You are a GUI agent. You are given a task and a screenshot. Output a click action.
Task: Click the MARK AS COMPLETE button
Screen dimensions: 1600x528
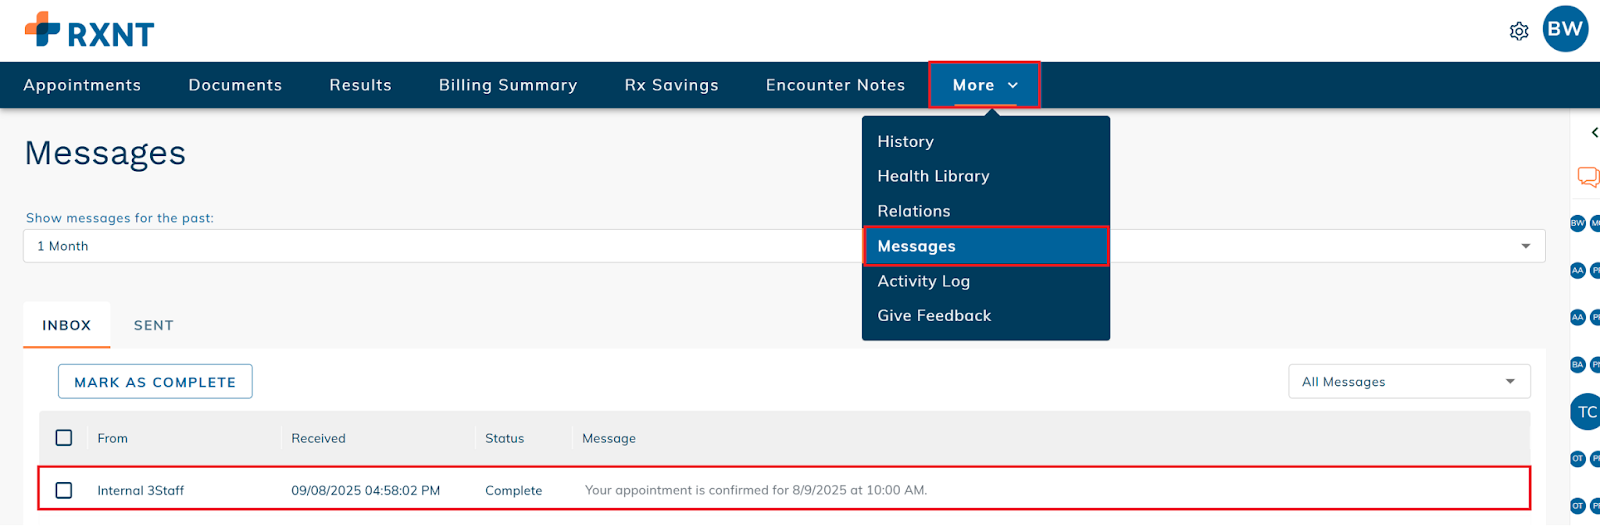click(x=155, y=382)
